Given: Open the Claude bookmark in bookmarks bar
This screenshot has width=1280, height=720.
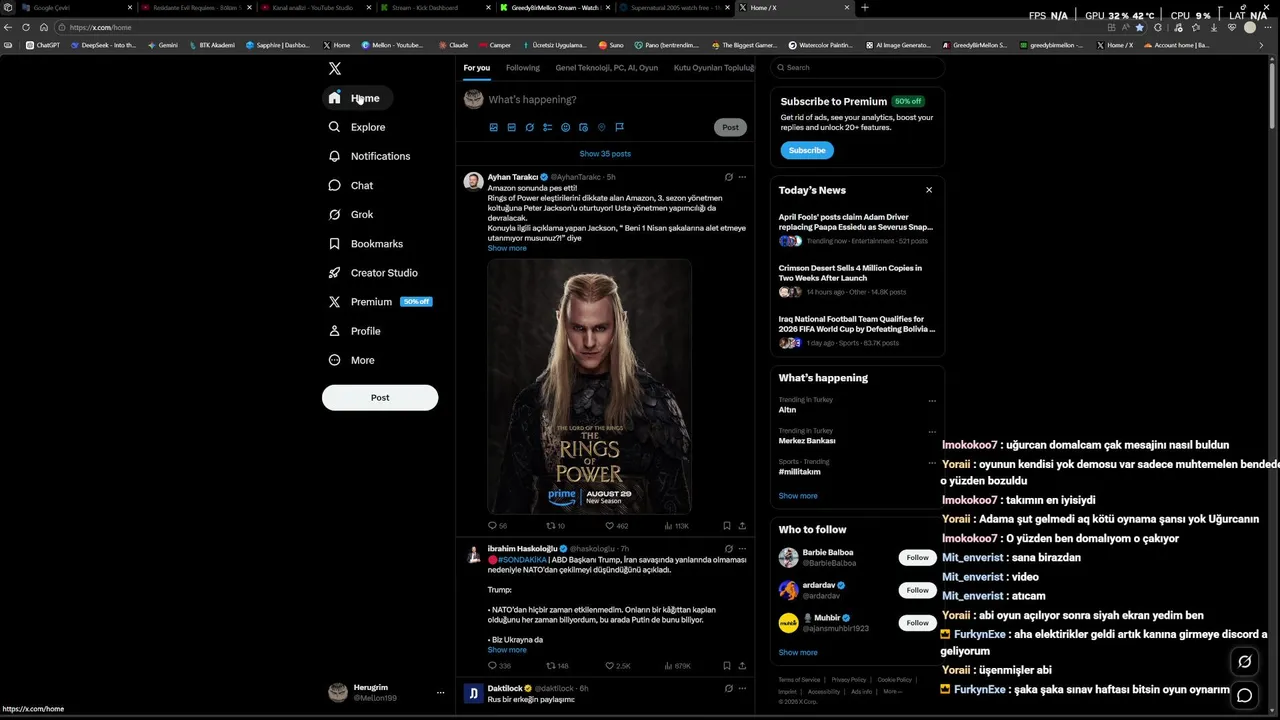Looking at the screenshot, I should pyautogui.click(x=453, y=45).
